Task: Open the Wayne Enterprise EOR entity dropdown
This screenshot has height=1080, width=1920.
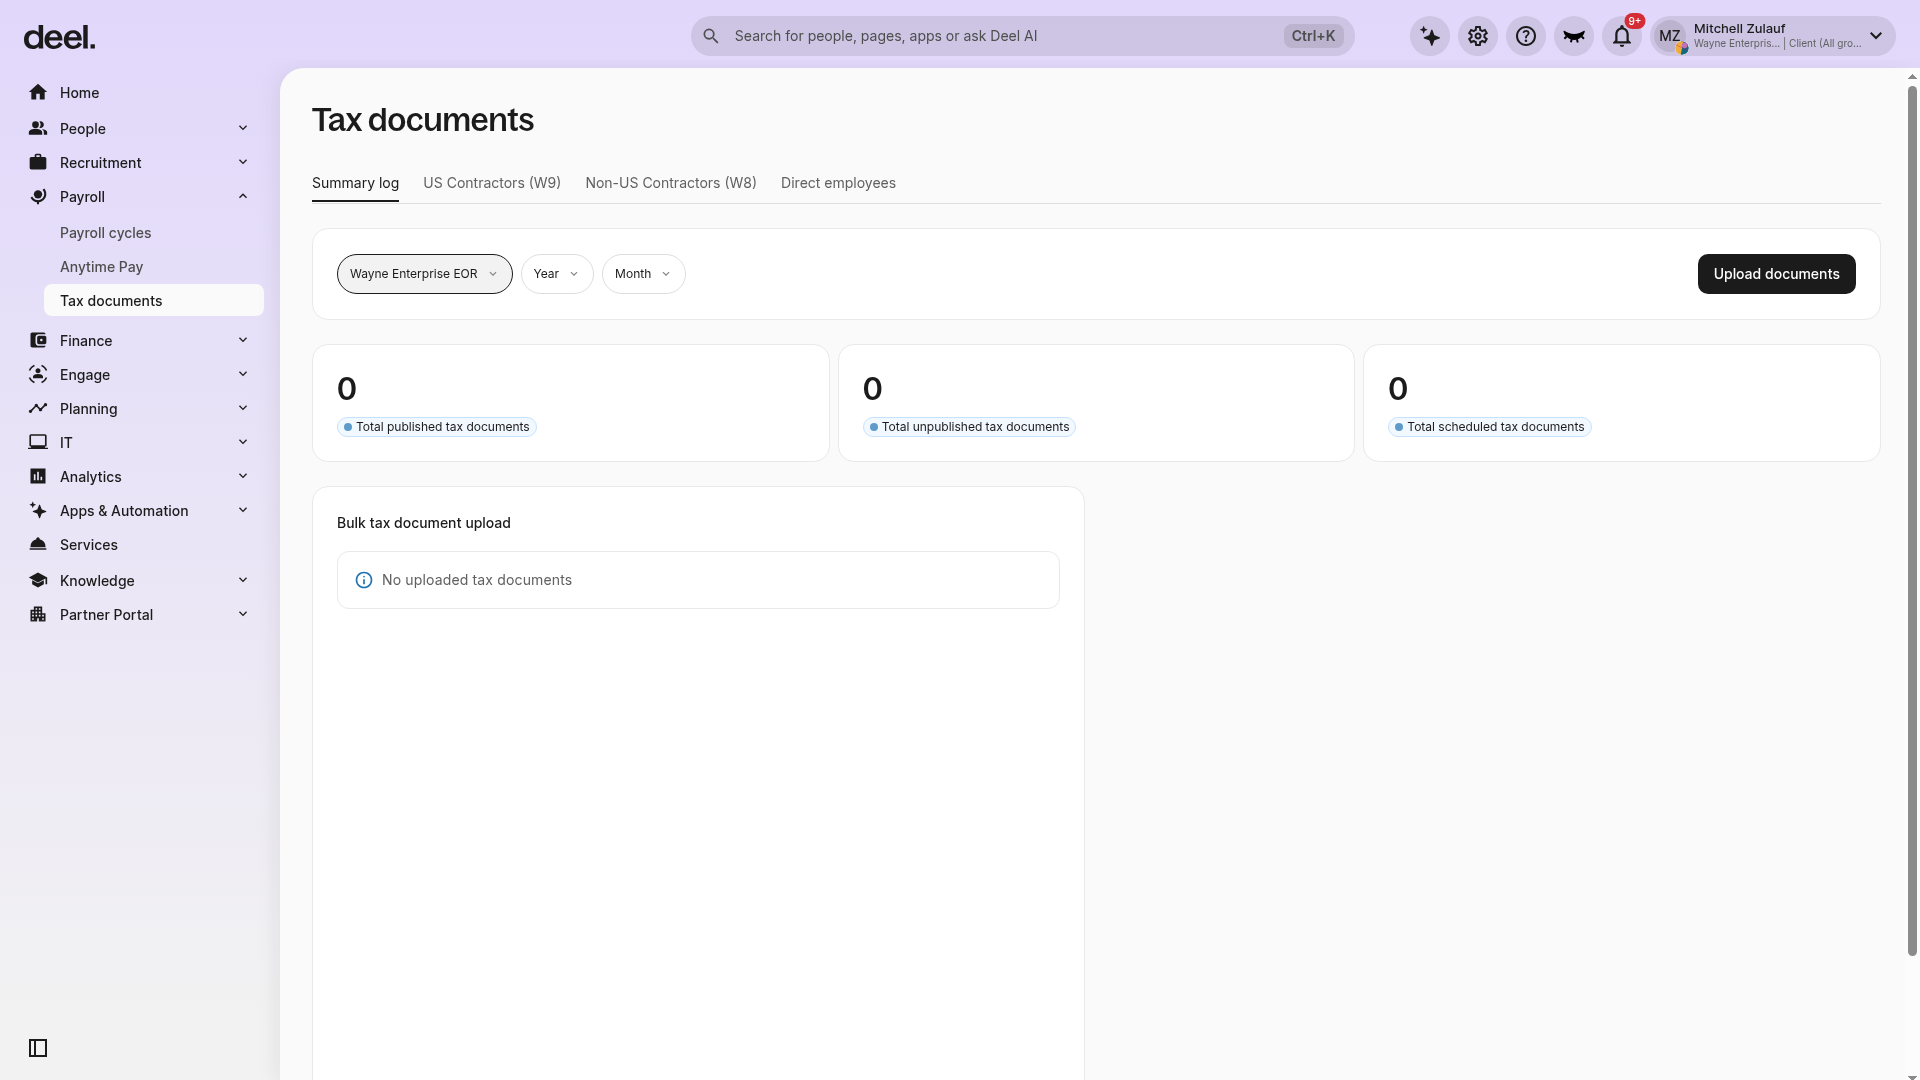Action: (425, 274)
